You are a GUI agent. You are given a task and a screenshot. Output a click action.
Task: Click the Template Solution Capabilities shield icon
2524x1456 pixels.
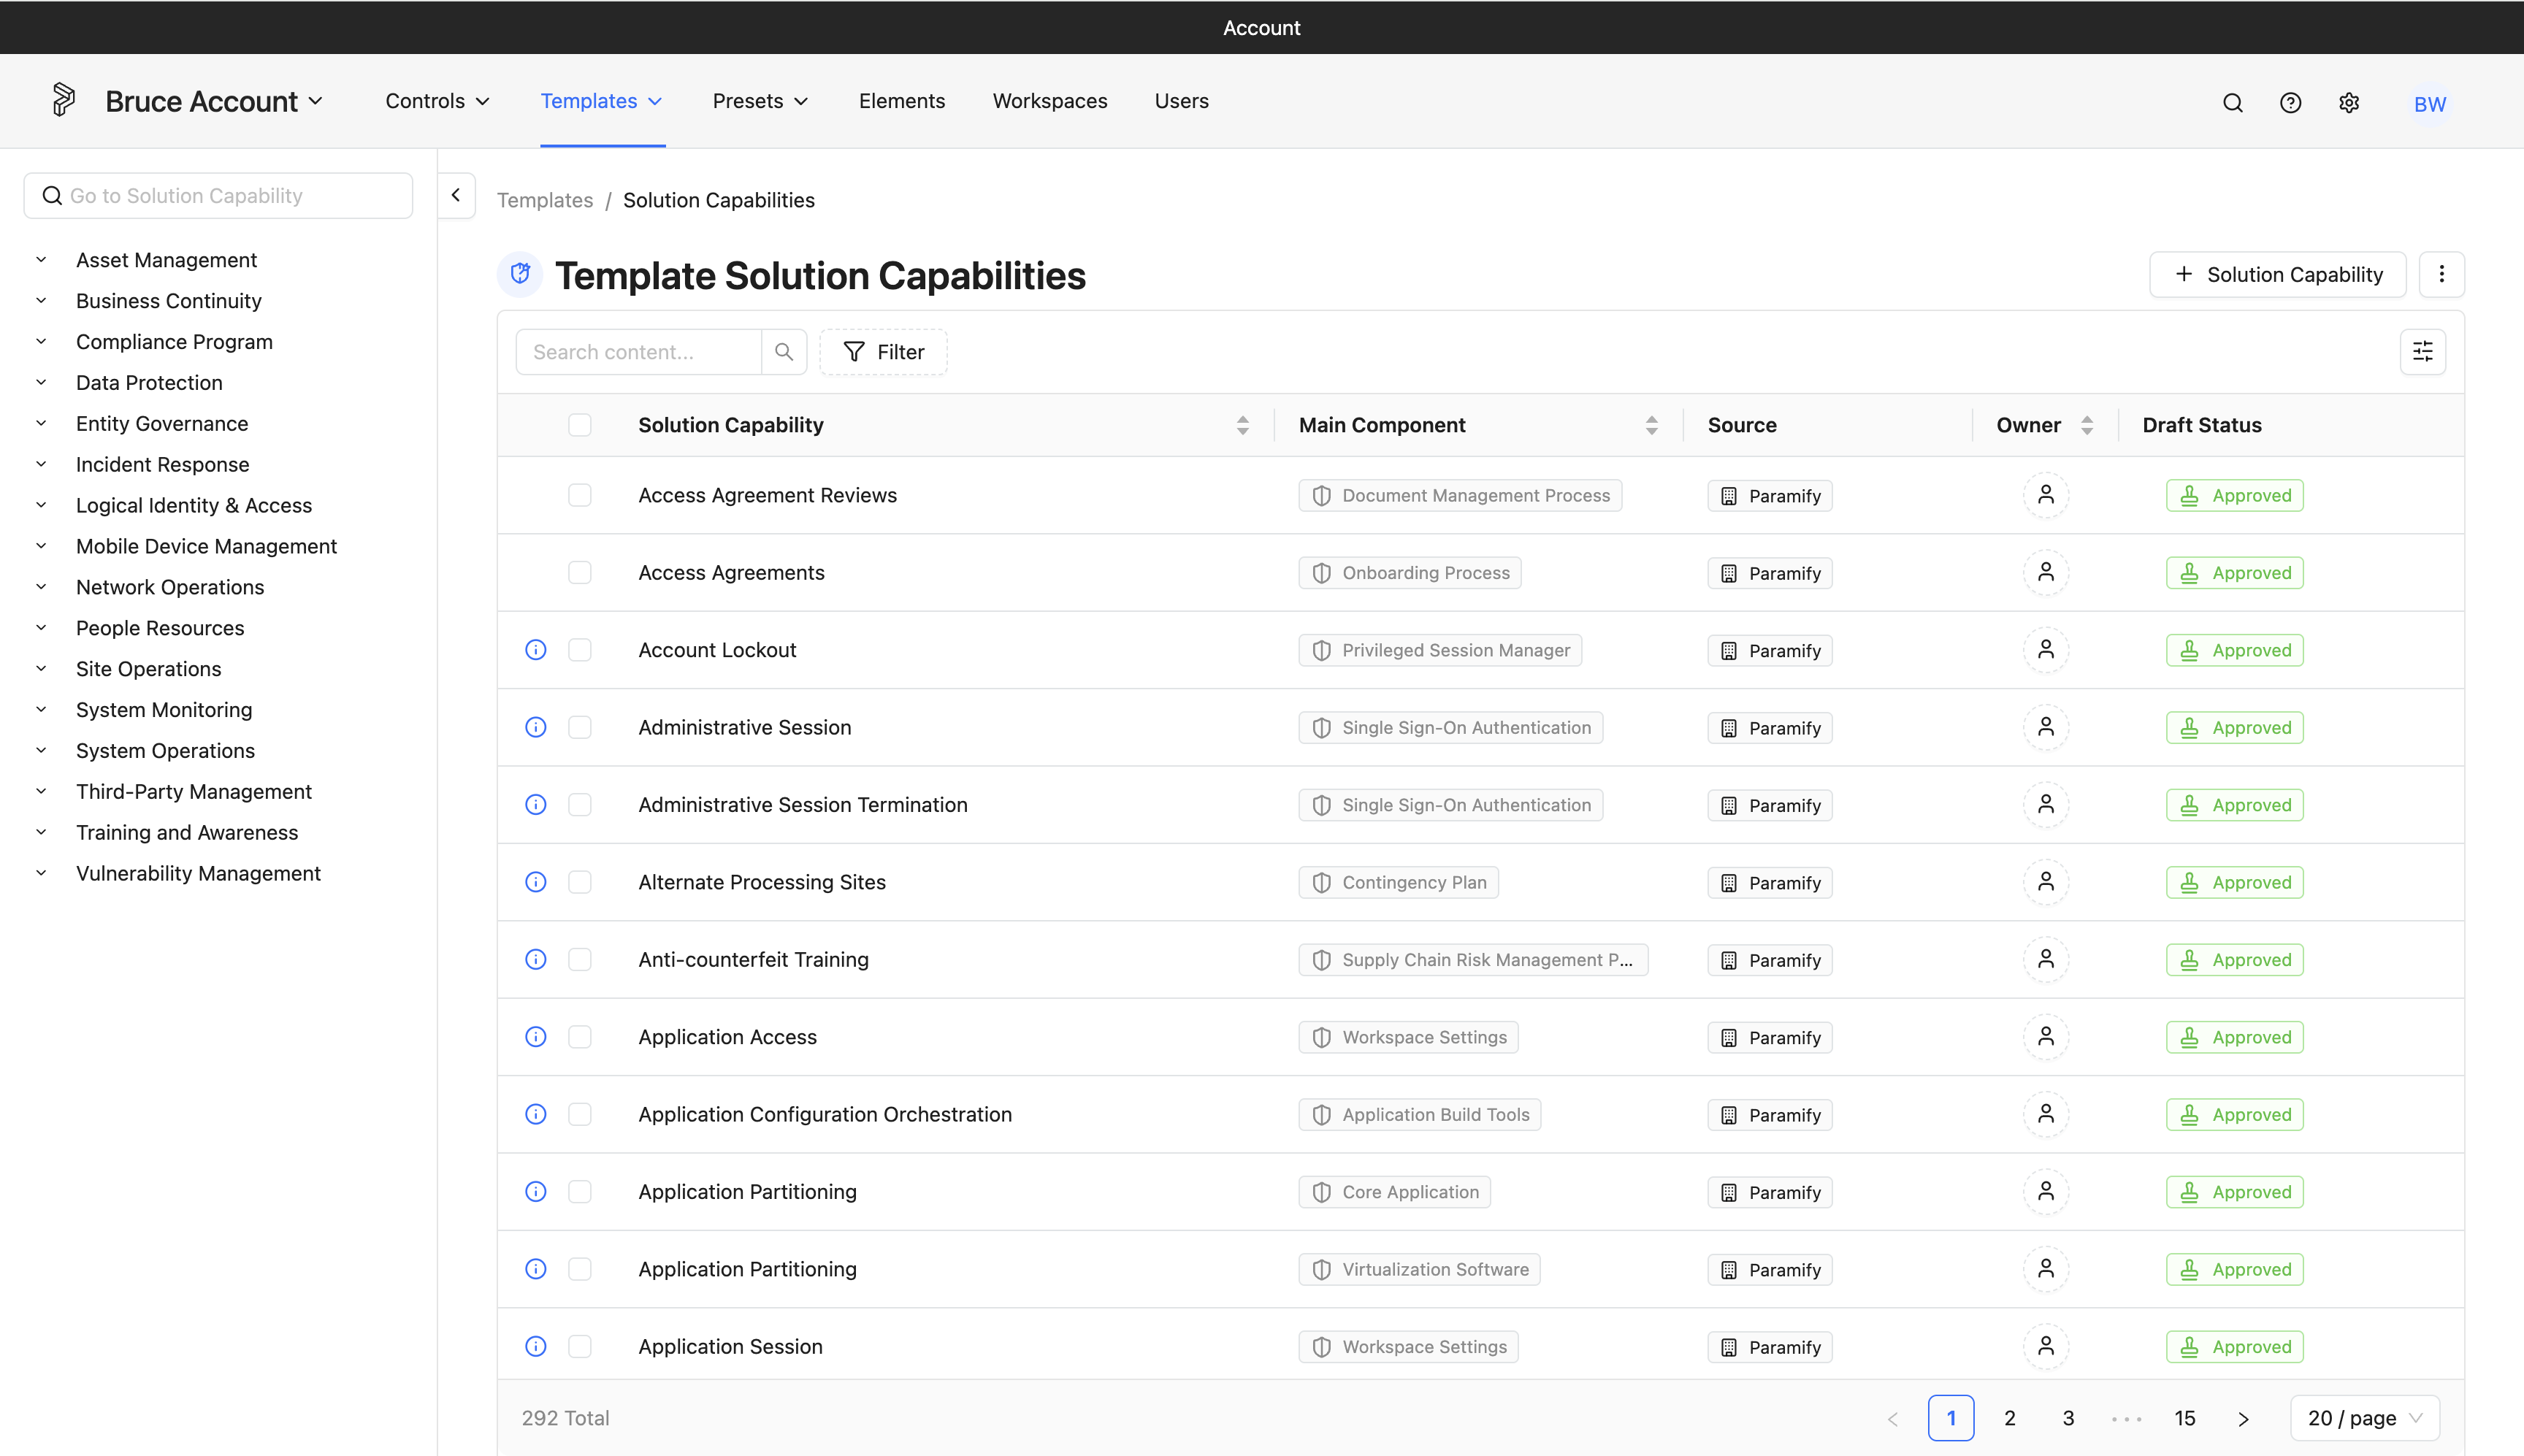pyautogui.click(x=520, y=274)
